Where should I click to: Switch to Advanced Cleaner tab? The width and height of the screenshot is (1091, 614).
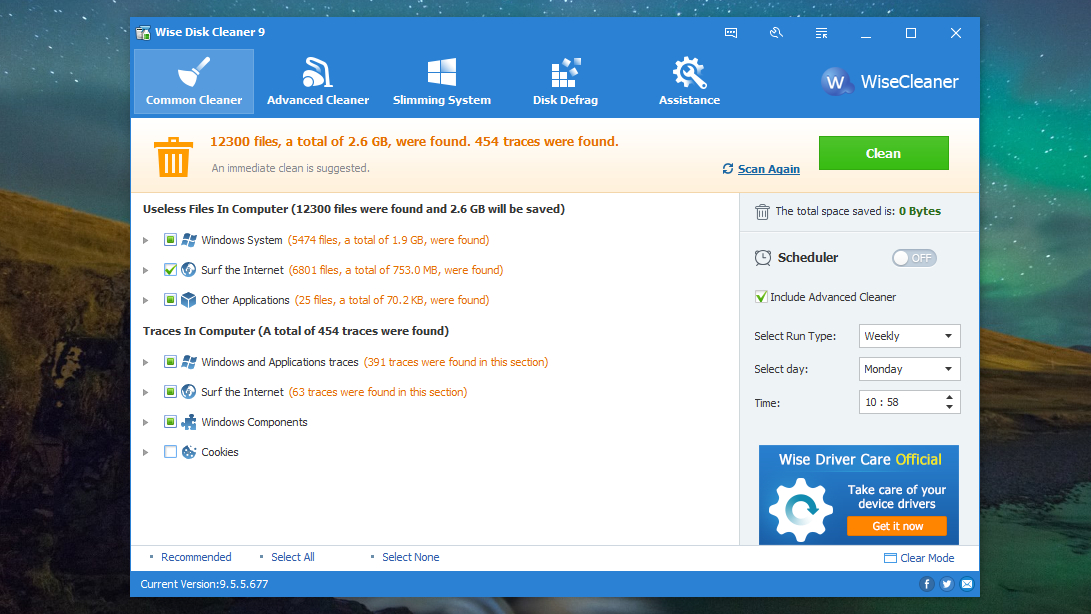318,81
